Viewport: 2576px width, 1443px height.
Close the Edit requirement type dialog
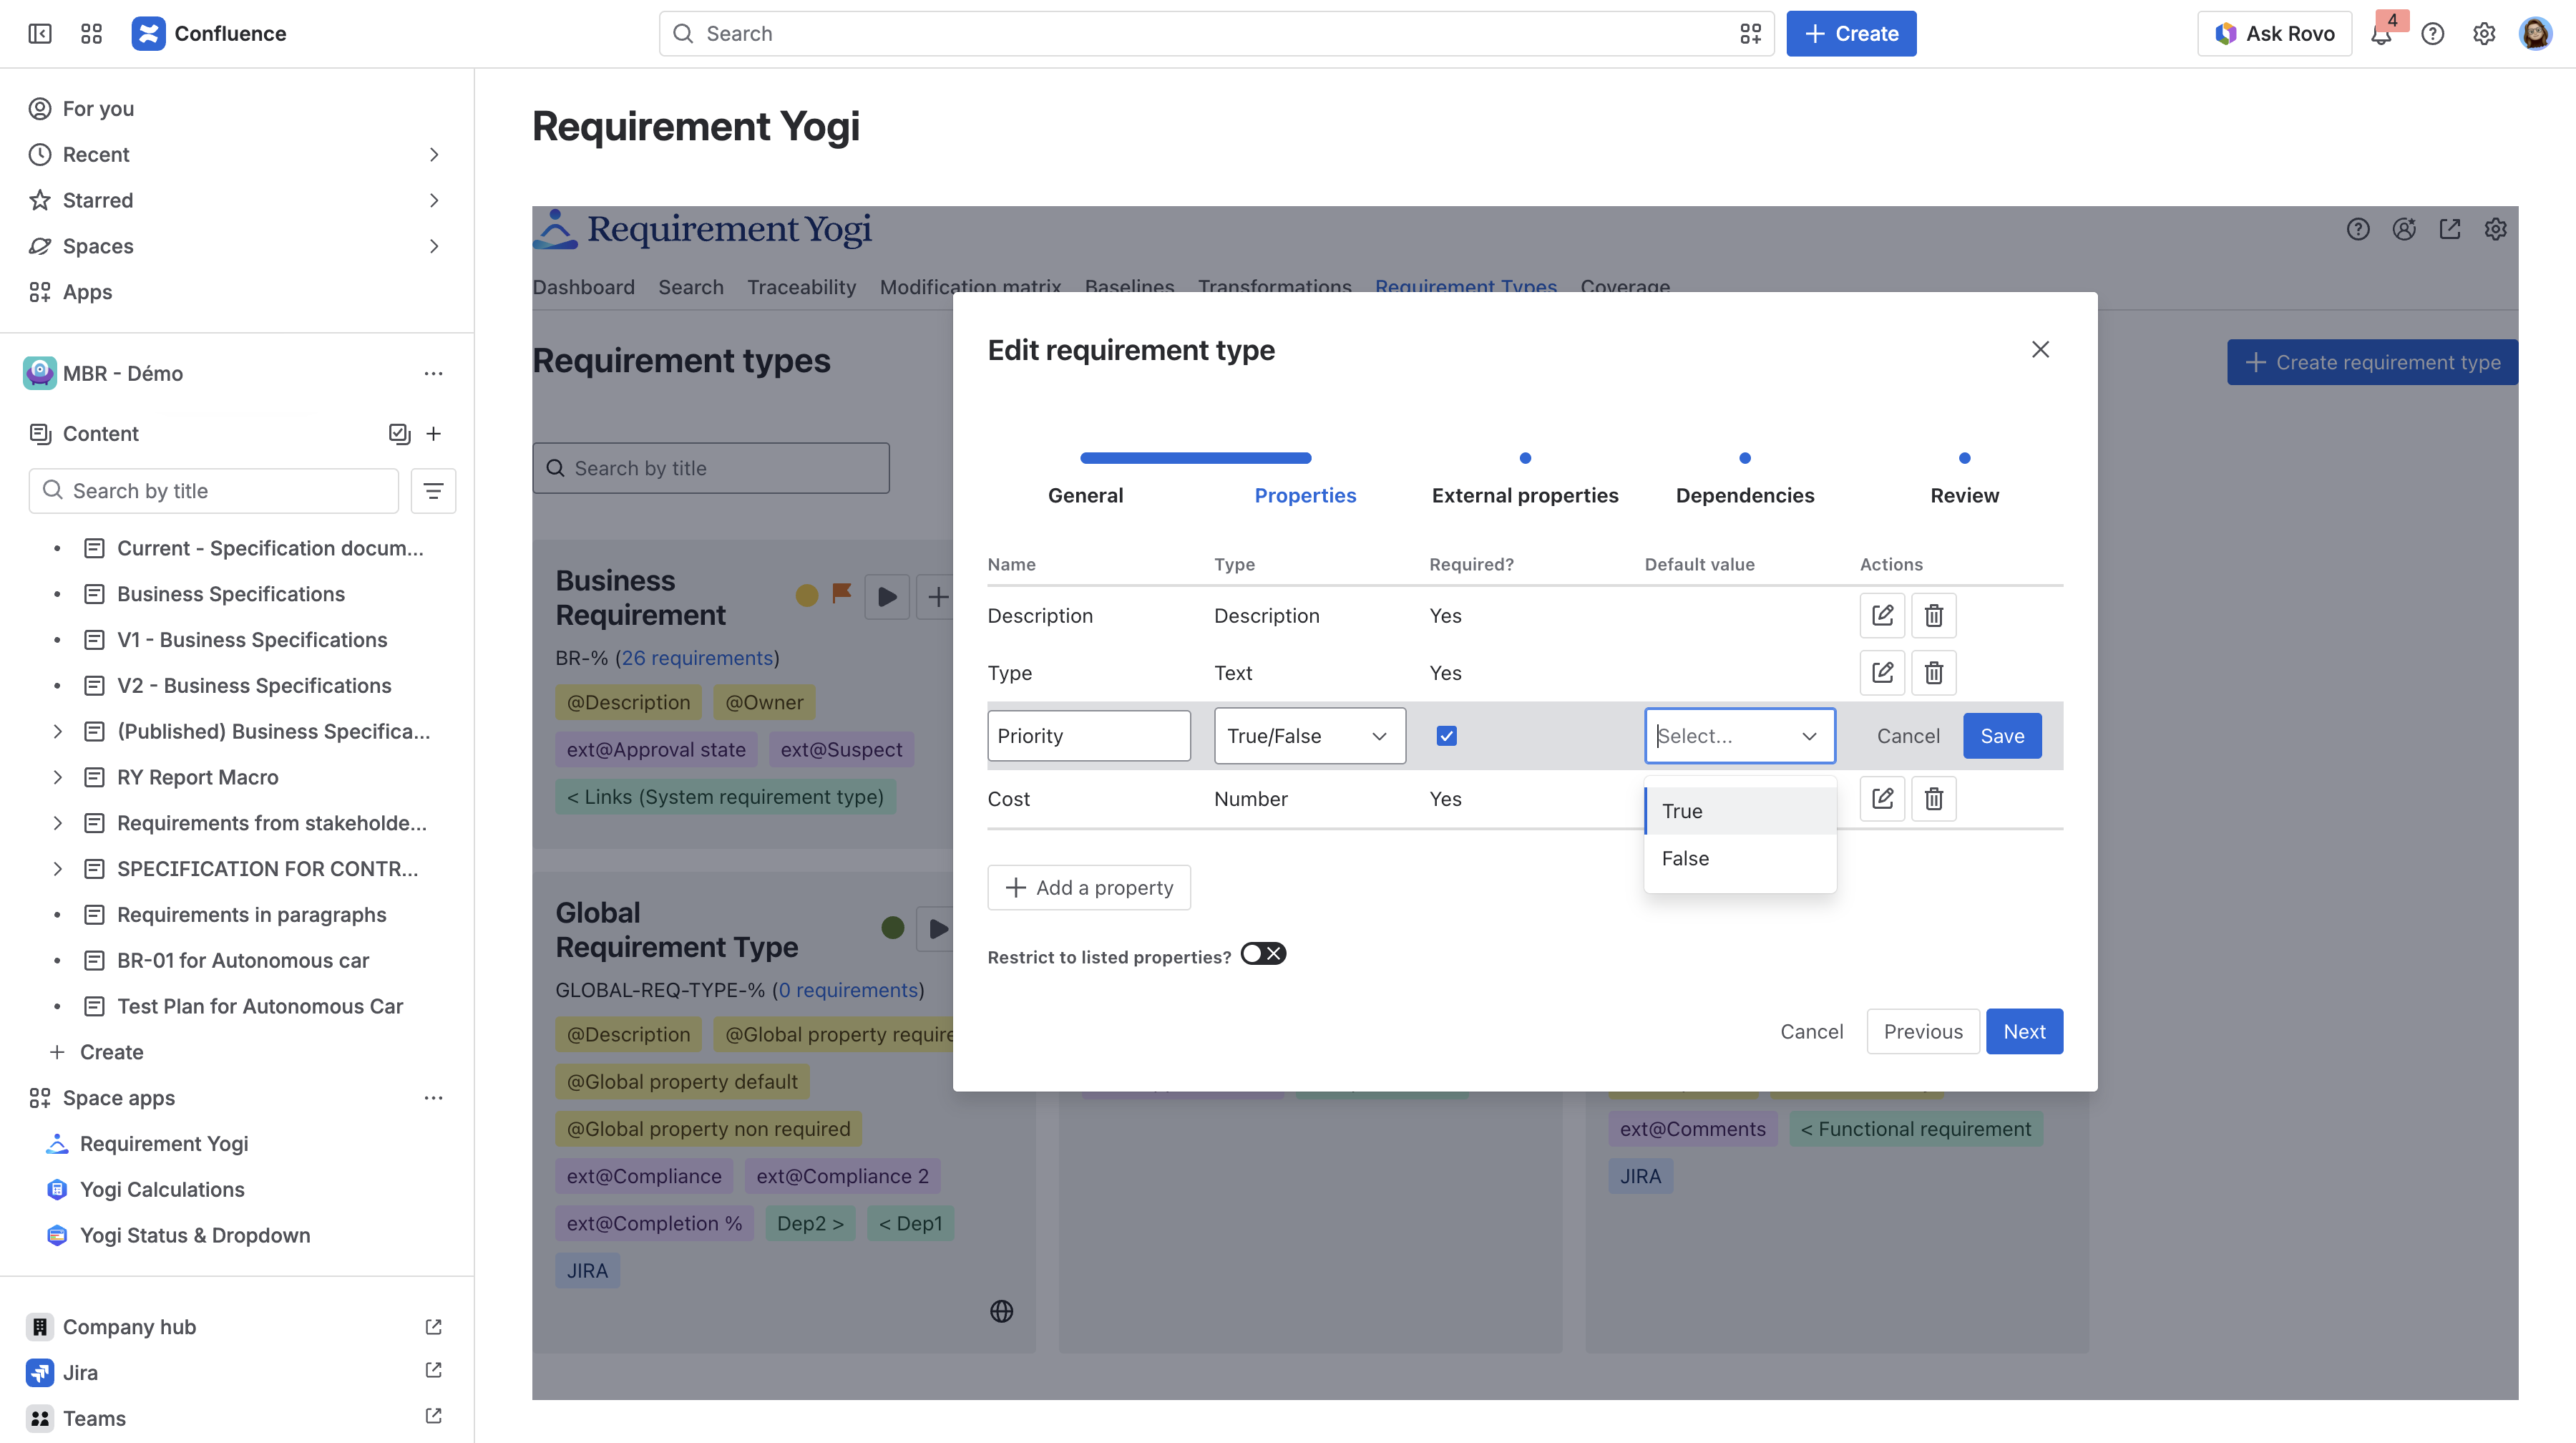pyautogui.click(x=2041, y=349)
